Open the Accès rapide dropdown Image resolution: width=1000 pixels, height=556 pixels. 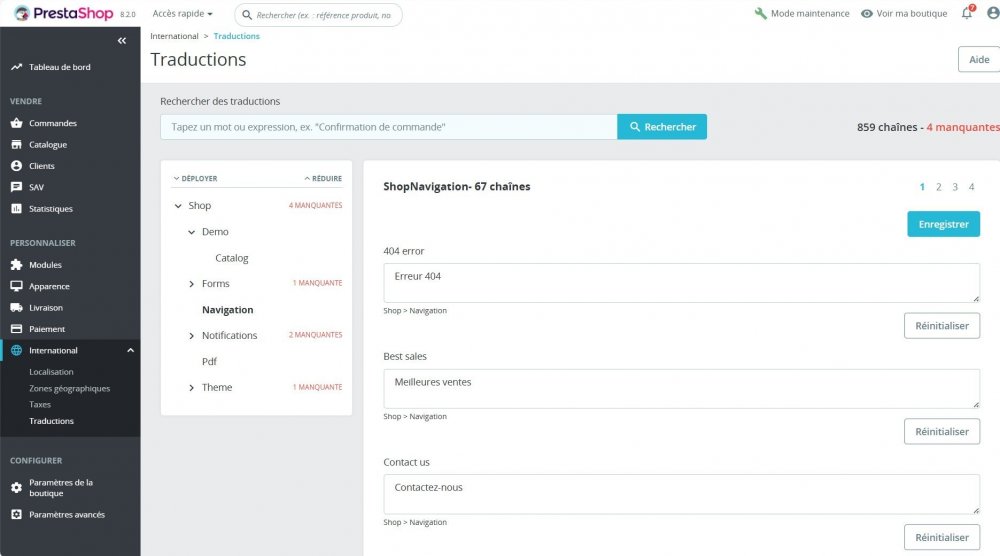click(x=182, y=14)
